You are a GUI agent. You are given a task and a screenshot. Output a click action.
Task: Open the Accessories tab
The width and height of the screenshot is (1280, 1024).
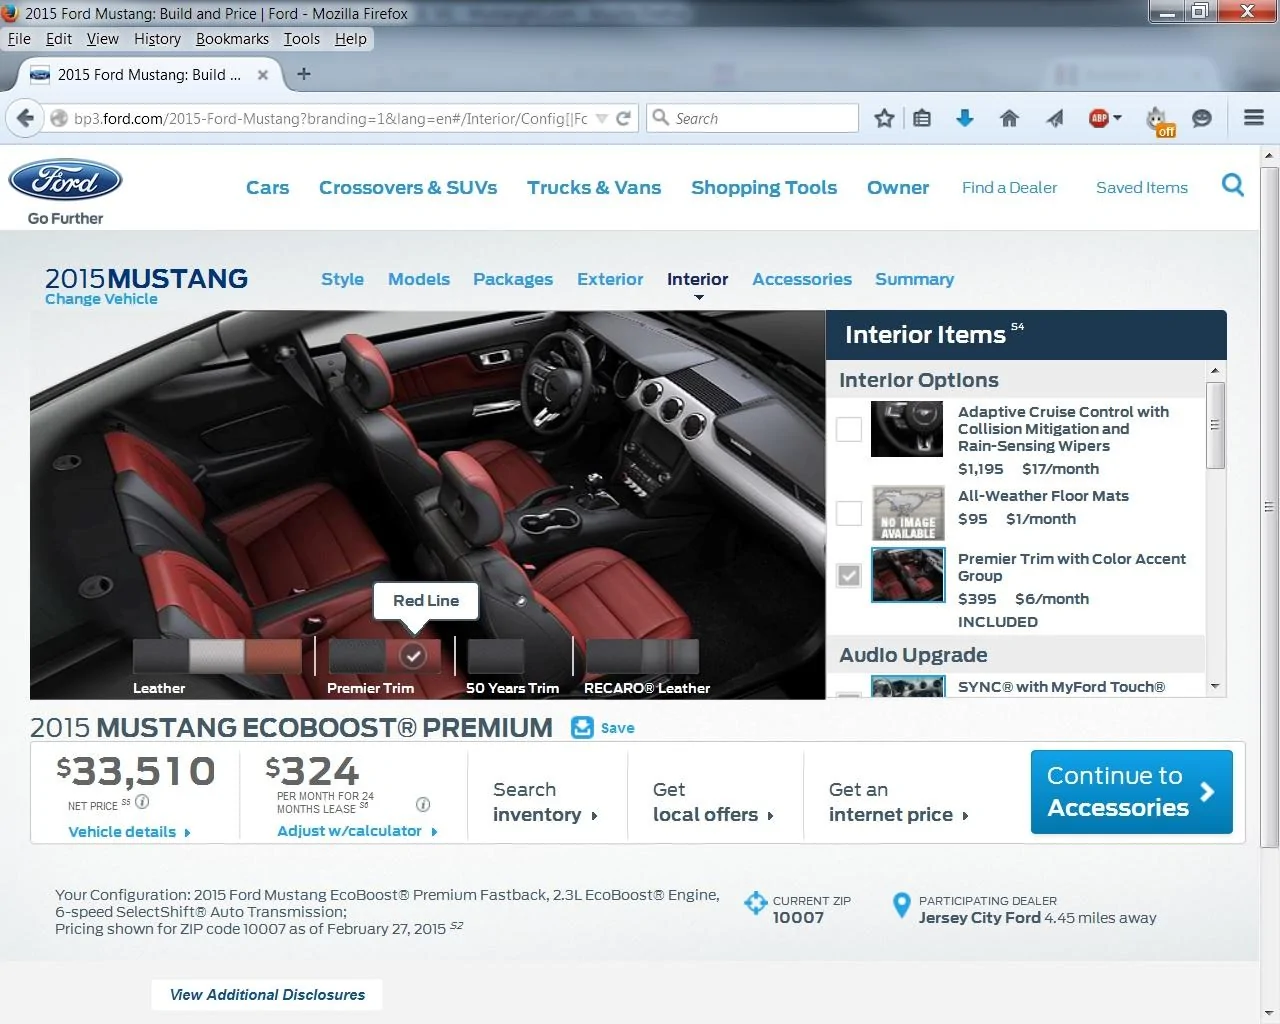(802, 279)
